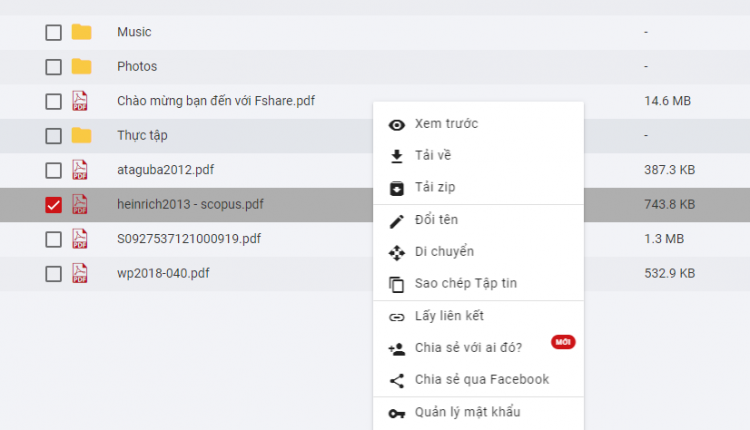Screen dimensions: 750x430
Task: Click the 743.8 KB size value
Action: (670, 204)
